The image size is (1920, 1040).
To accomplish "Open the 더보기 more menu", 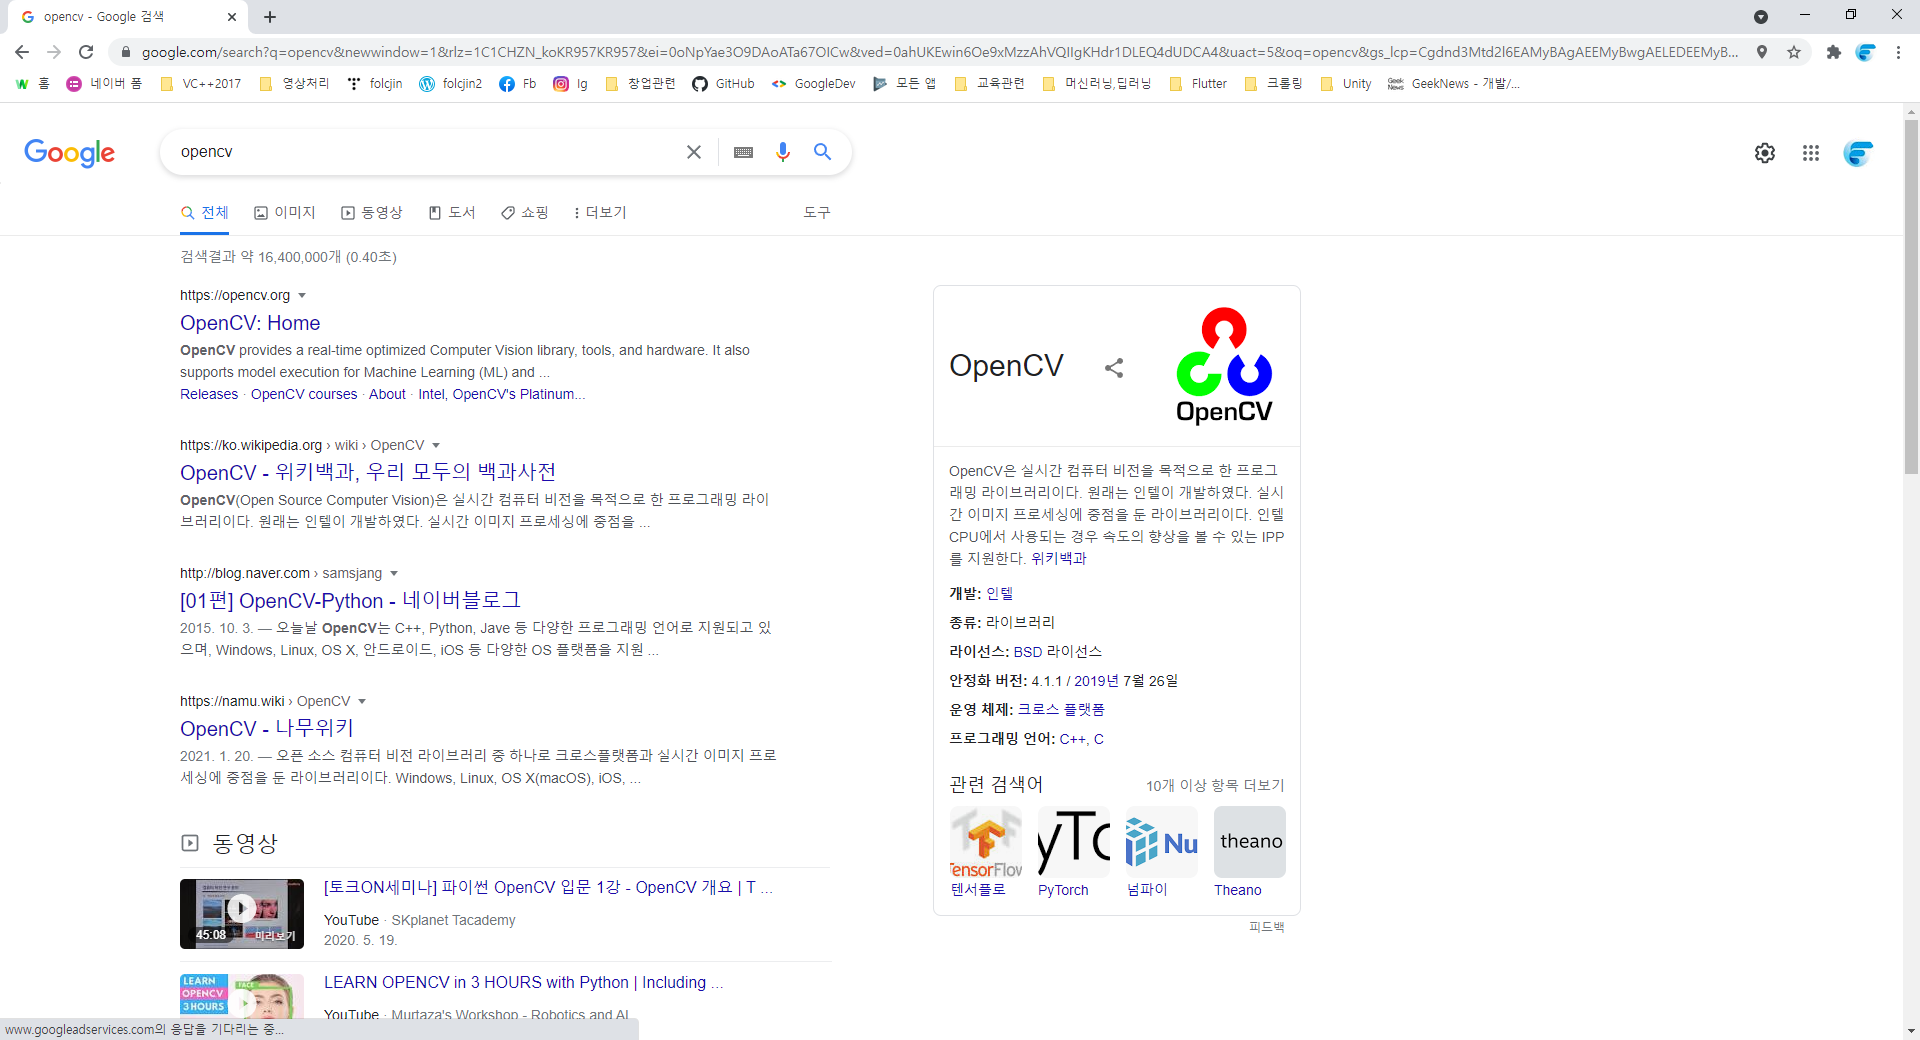I will (599, 213).
